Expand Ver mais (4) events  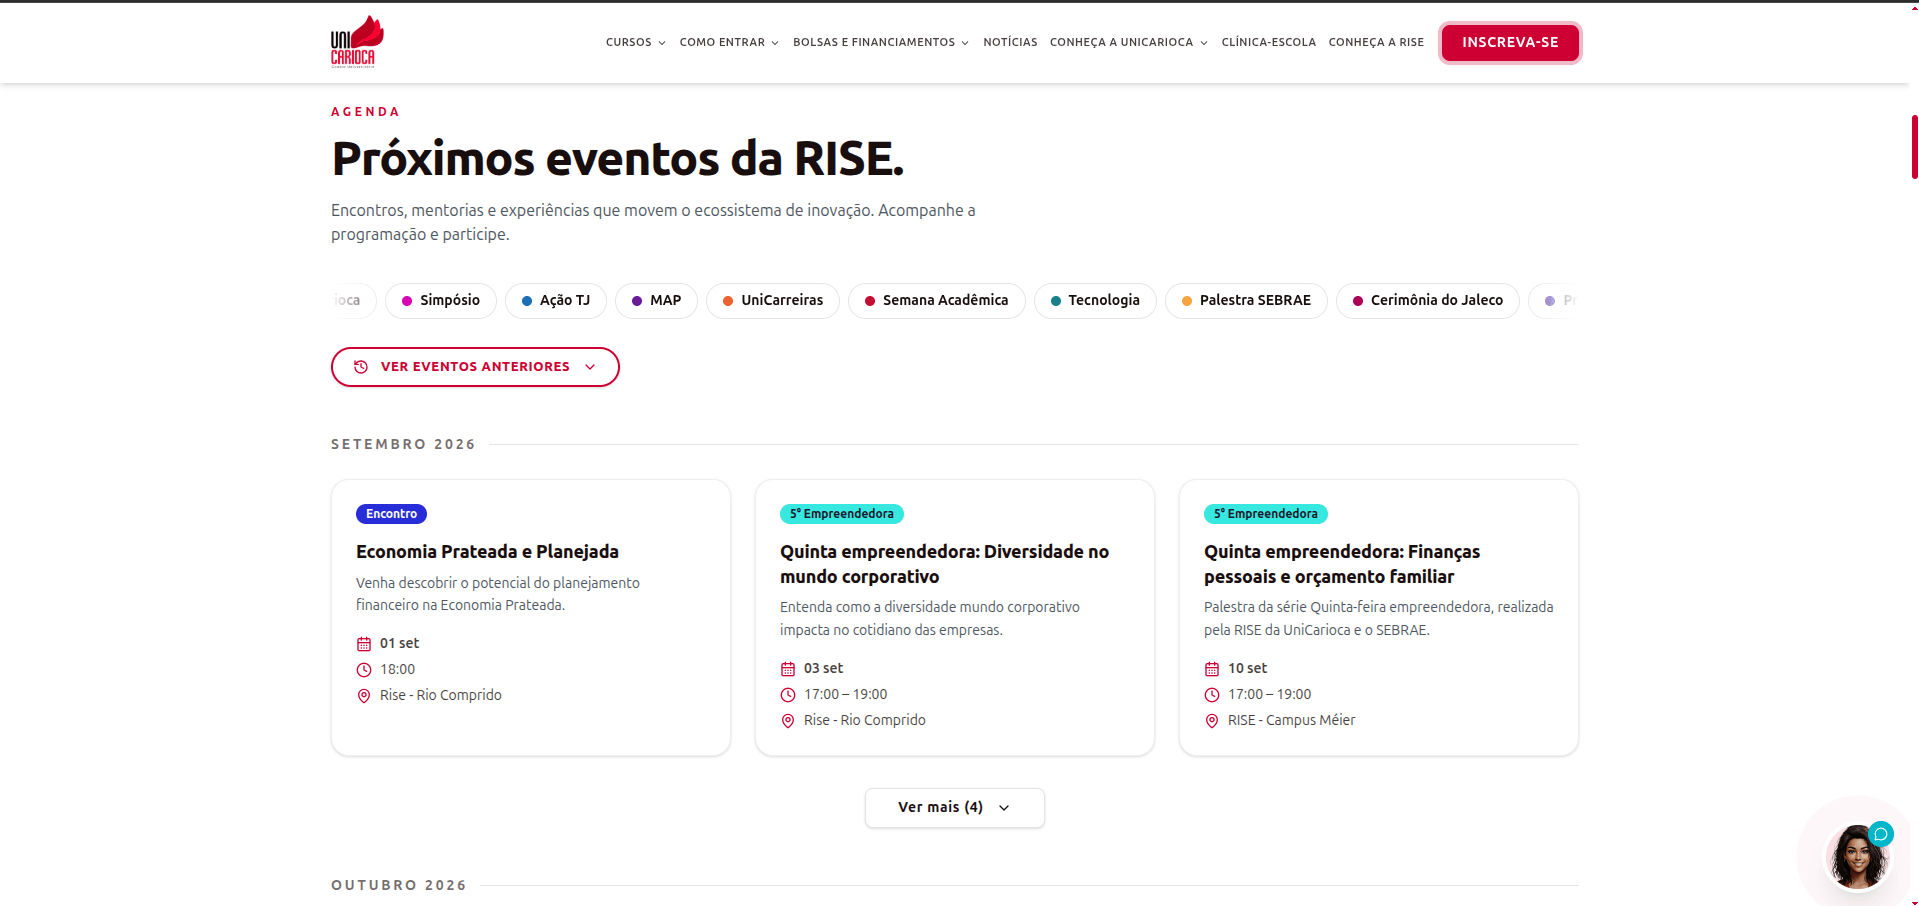pos(955,808)
